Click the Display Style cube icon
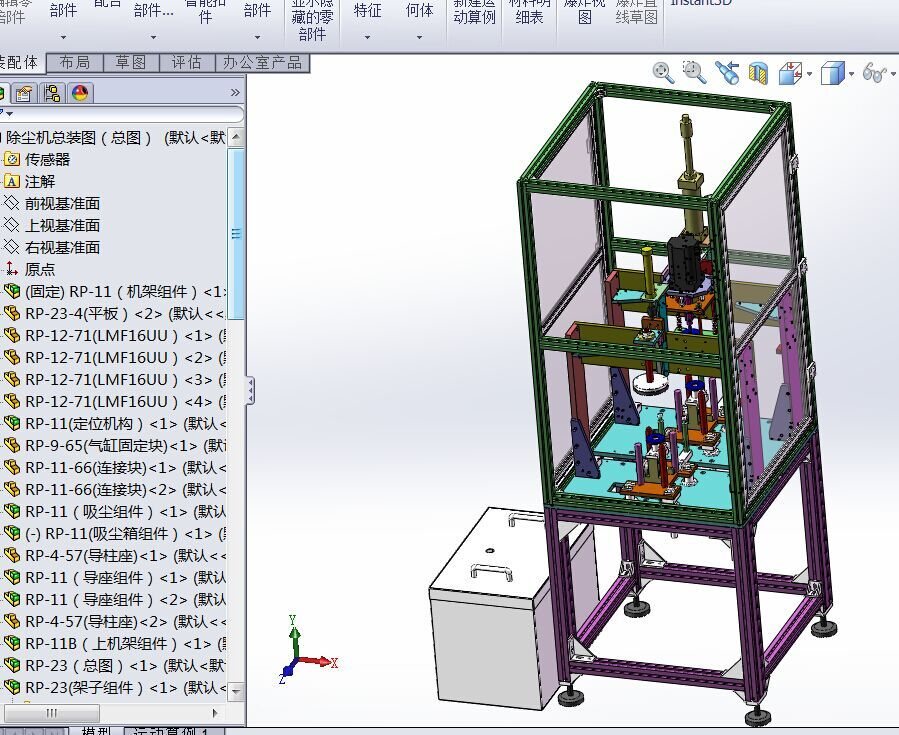 pos(832,73)
